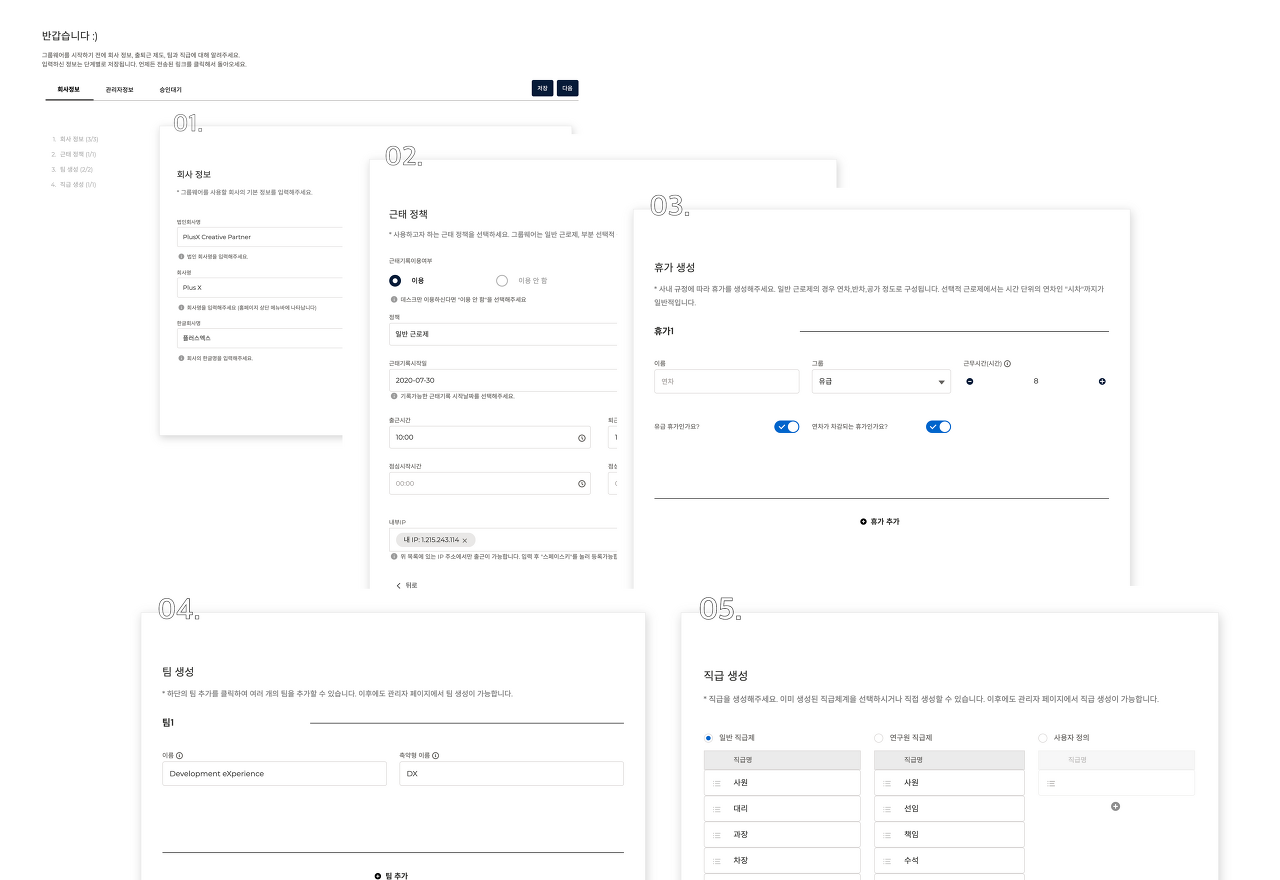The width and height of the screenshot is (1280, 880).
Task: Click clock icon in 출근시간 10:00 field
Action: (x=582, y=437)
